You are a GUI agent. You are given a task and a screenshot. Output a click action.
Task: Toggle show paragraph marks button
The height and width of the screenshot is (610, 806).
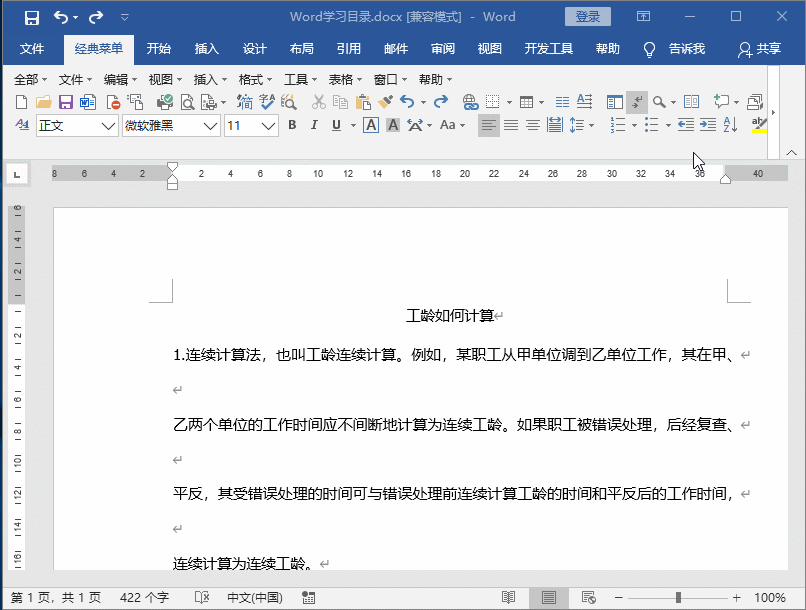[x=637, y=102]
